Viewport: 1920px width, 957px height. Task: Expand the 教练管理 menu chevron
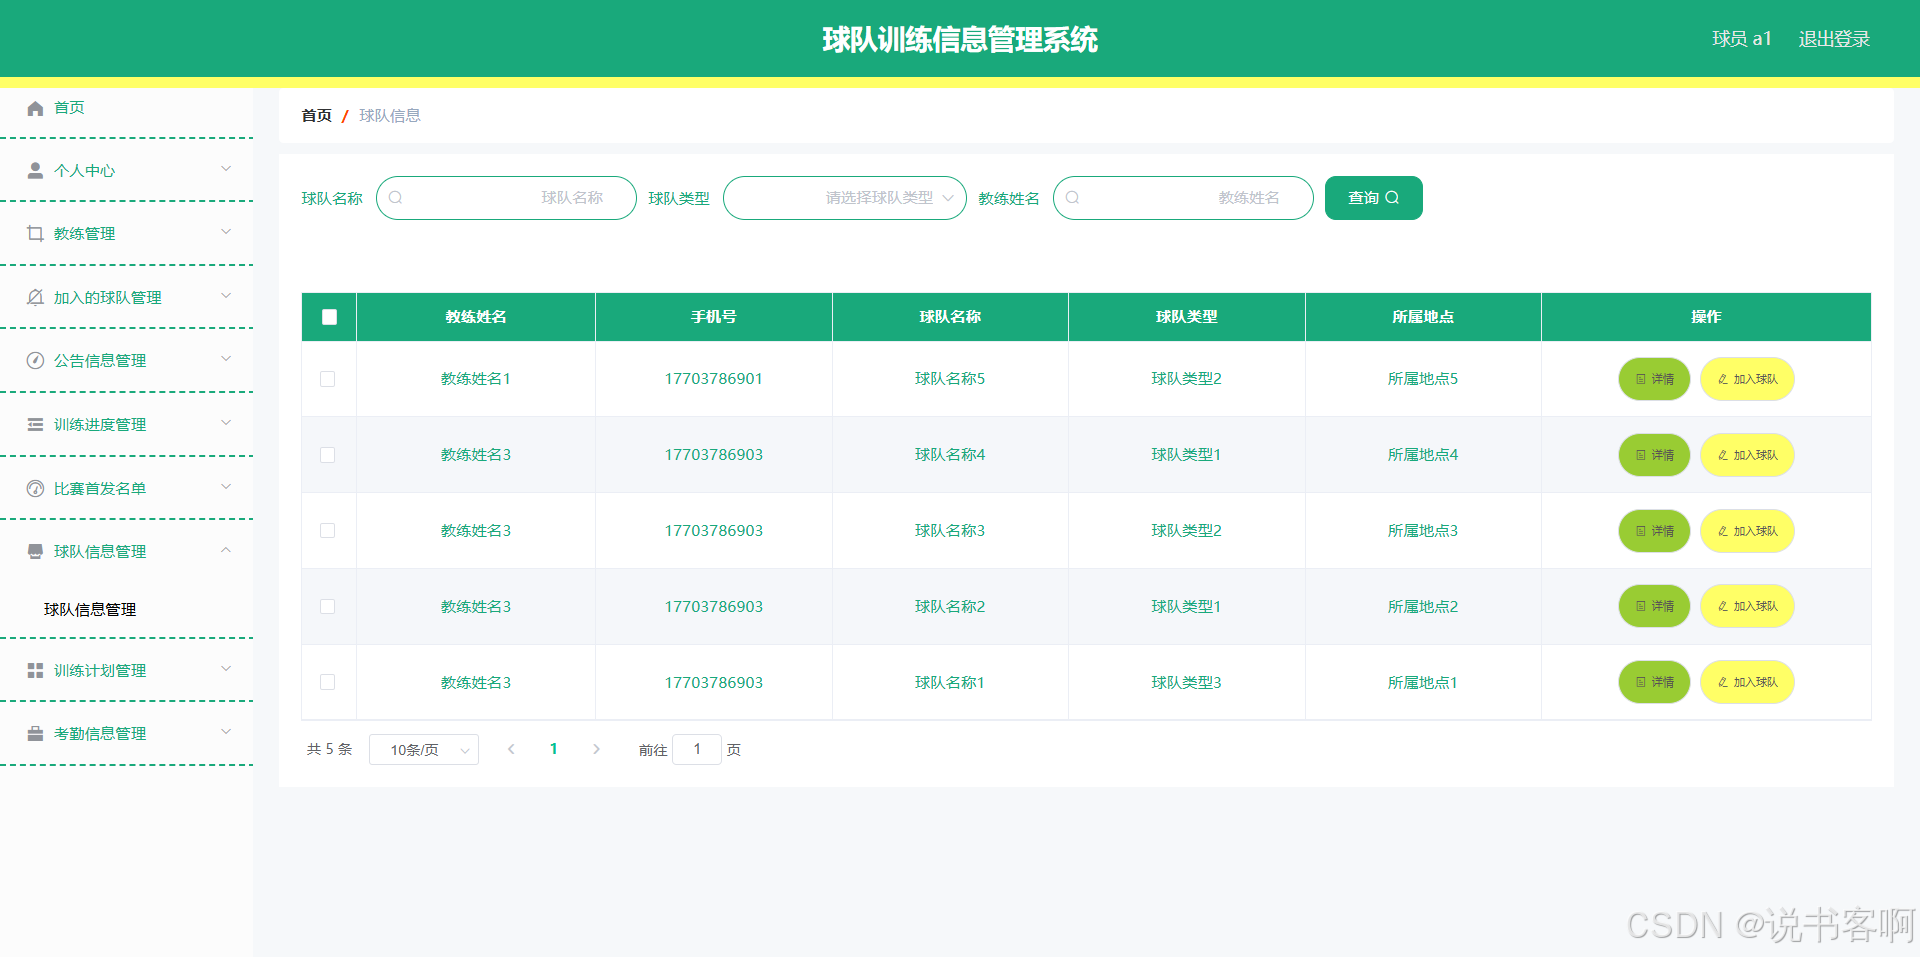click(x=226, y=232)
